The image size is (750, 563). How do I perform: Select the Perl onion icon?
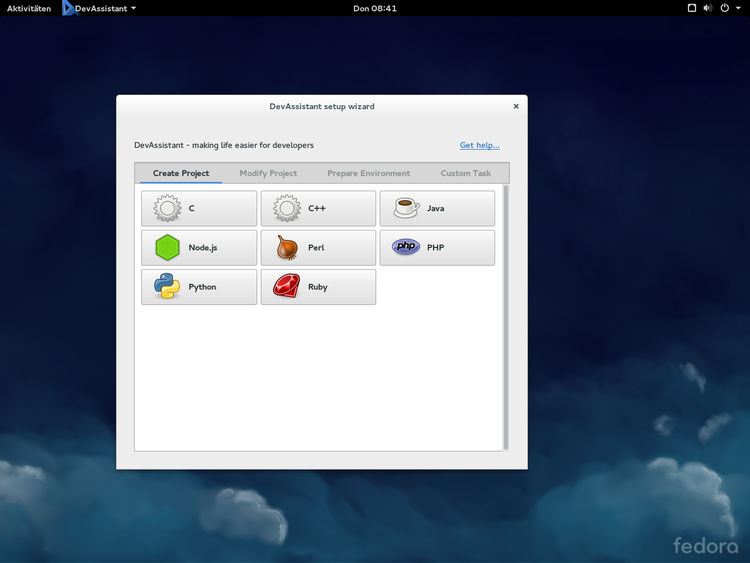287,248
